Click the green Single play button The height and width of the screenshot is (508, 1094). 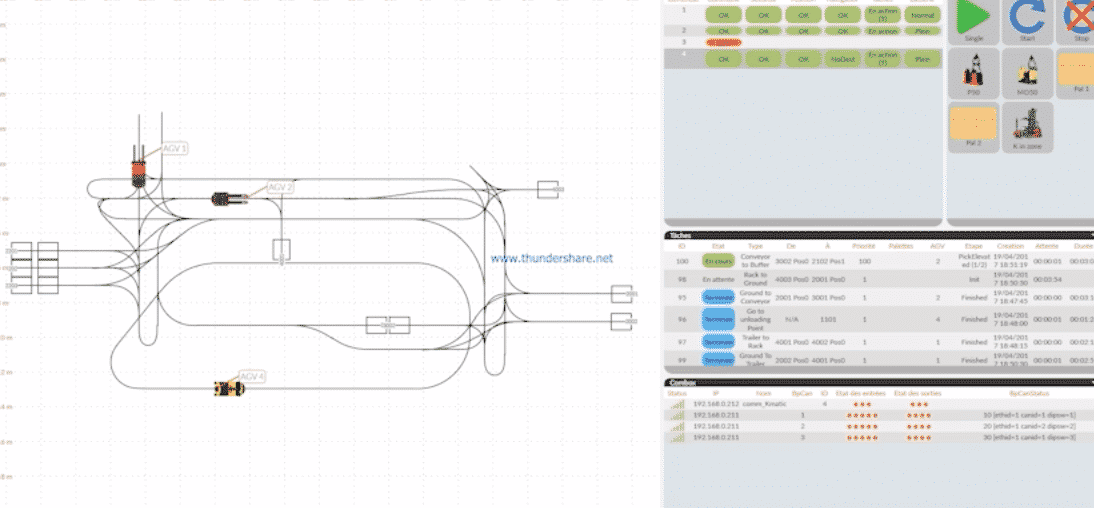pyautogui.click(x=973, y=19)
